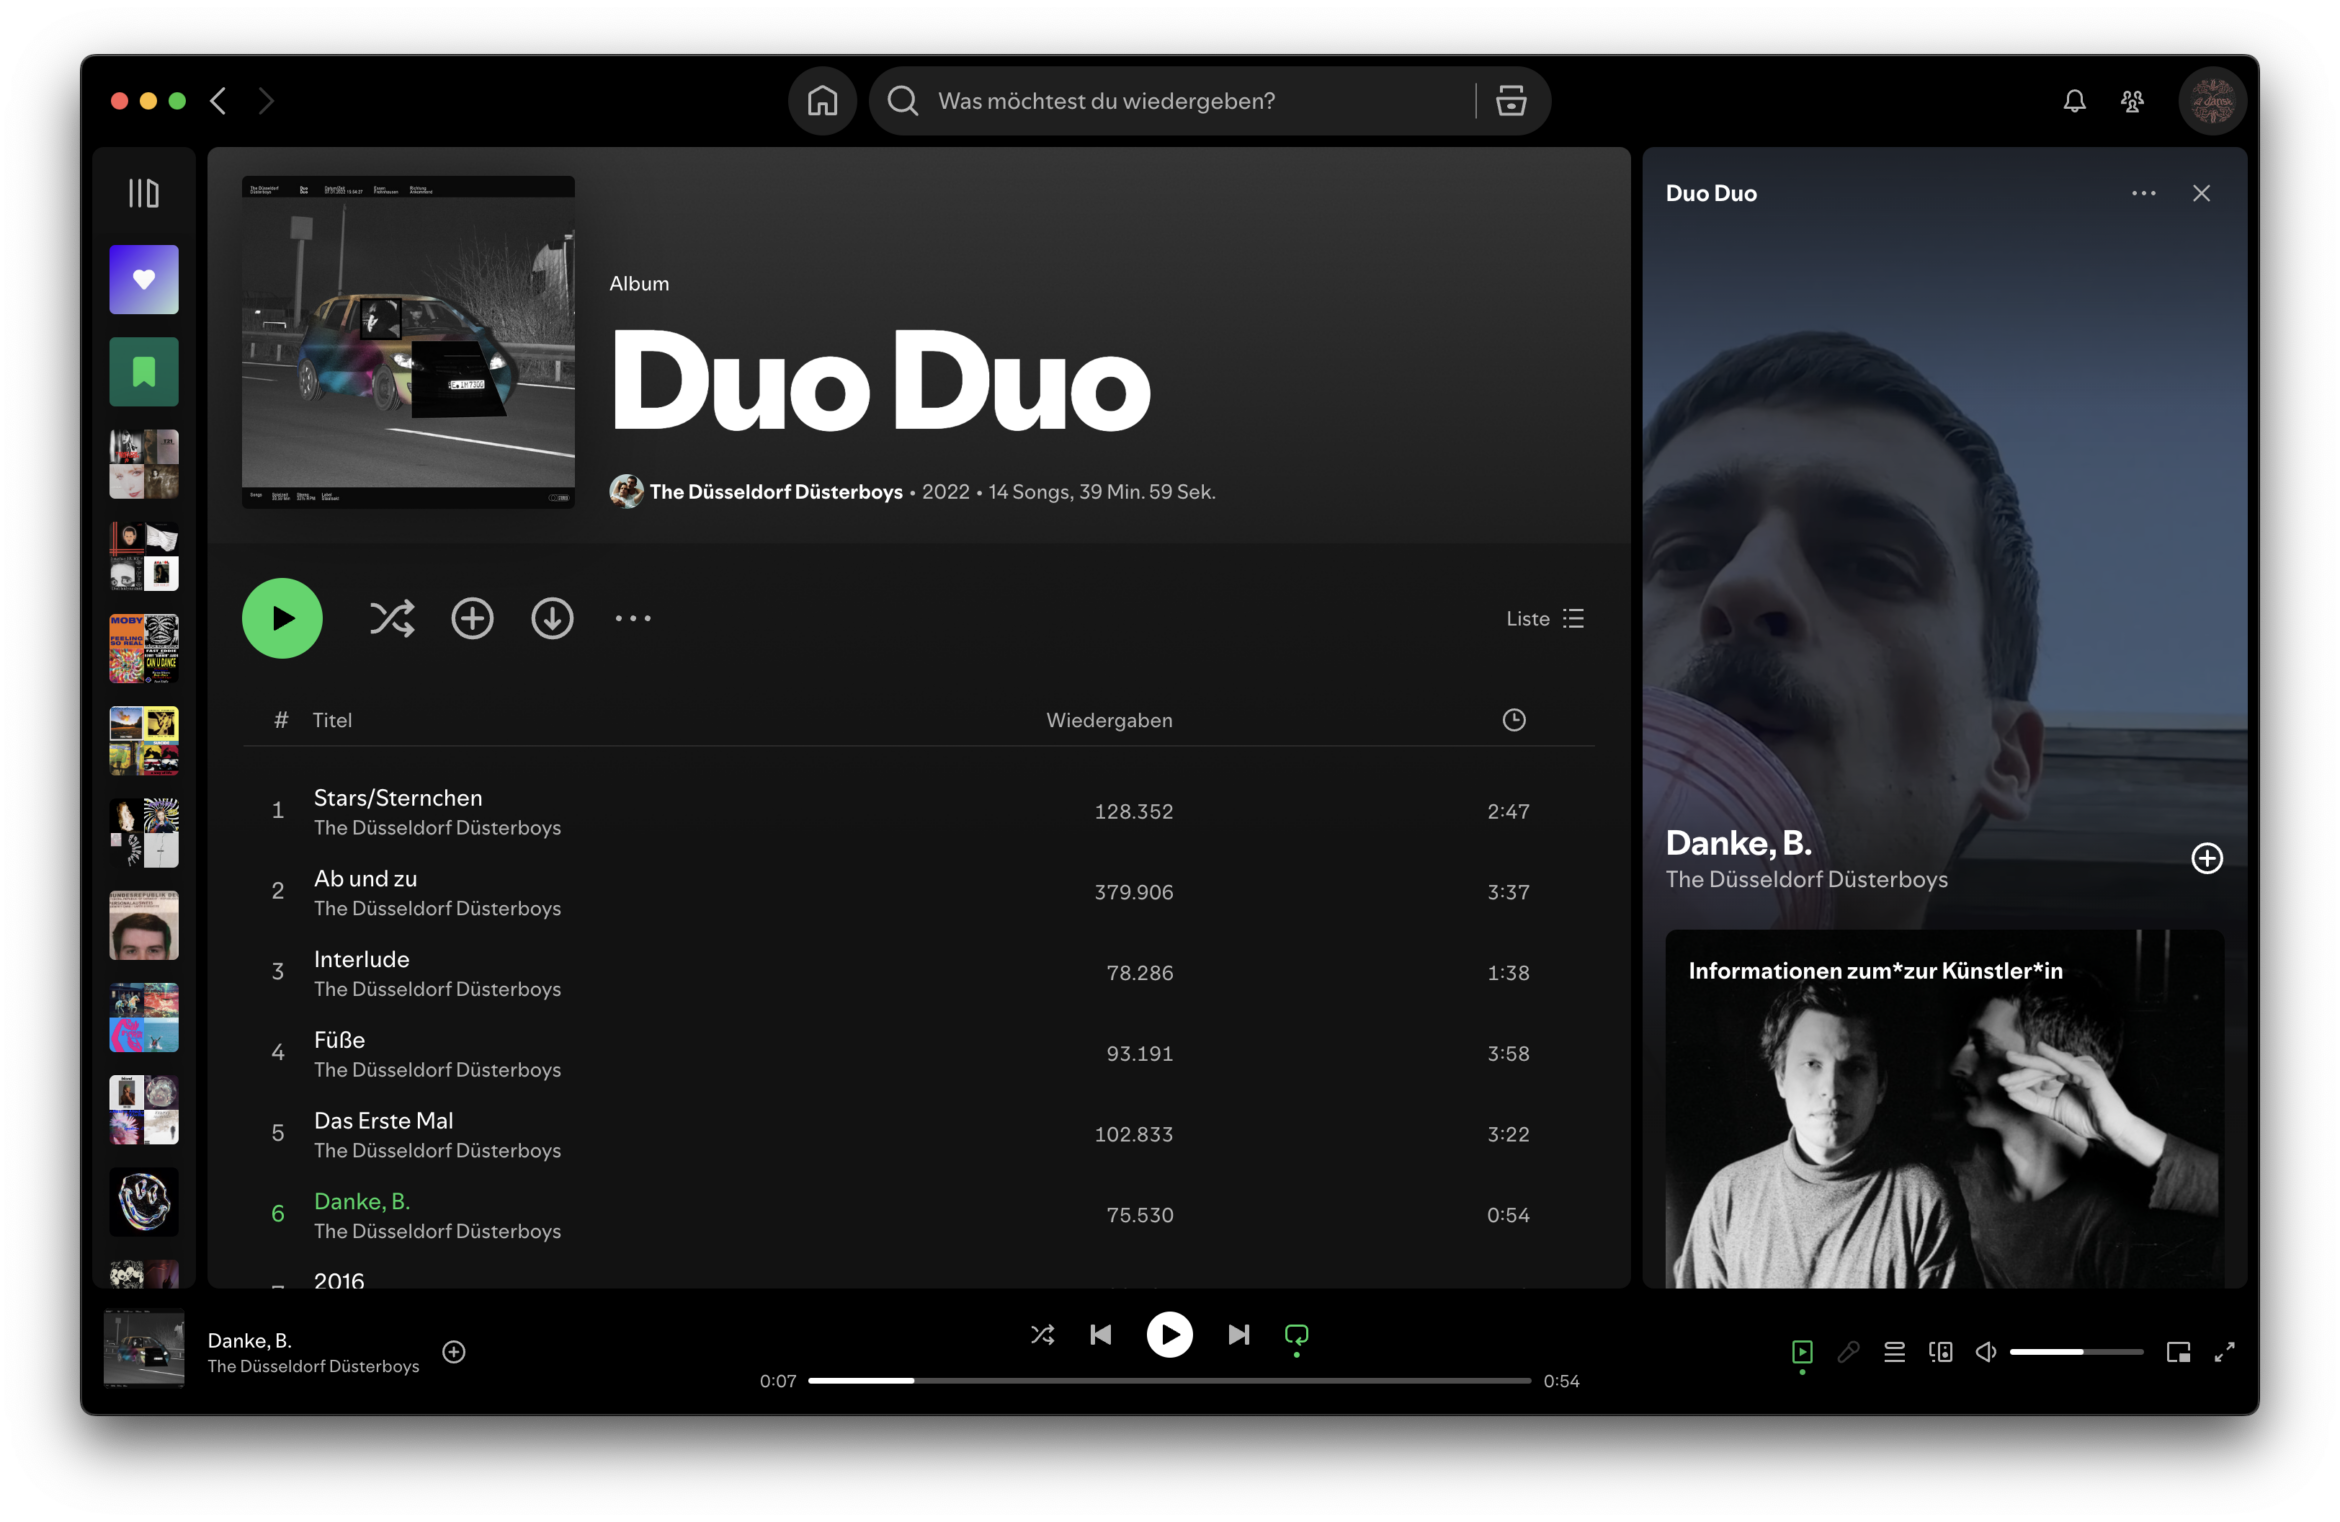
Task: Select the Ab und zu track row
Action: click(x=700, y=892)
